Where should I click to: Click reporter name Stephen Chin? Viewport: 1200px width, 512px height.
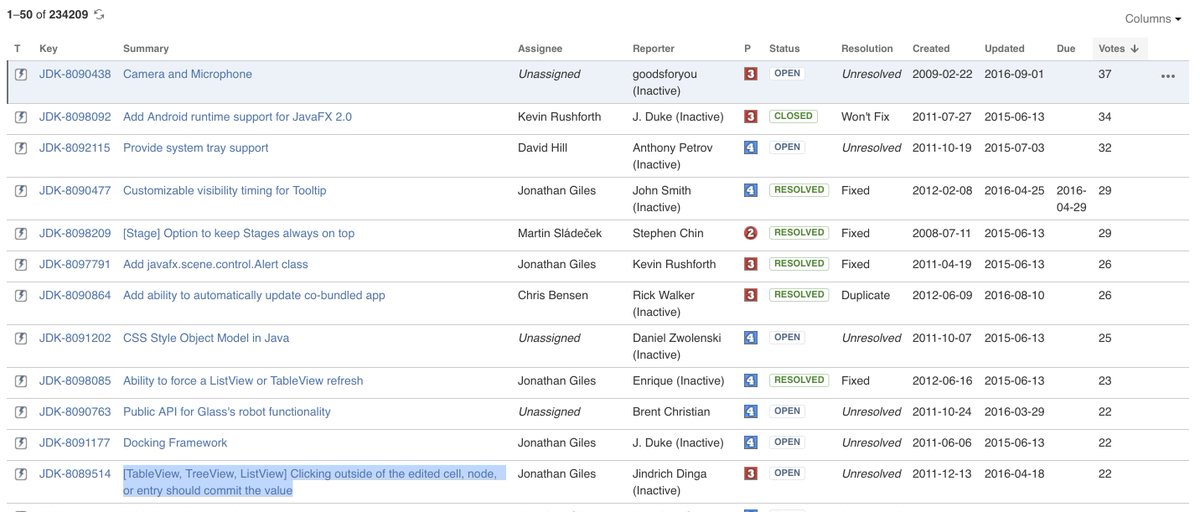pos(668,234)
